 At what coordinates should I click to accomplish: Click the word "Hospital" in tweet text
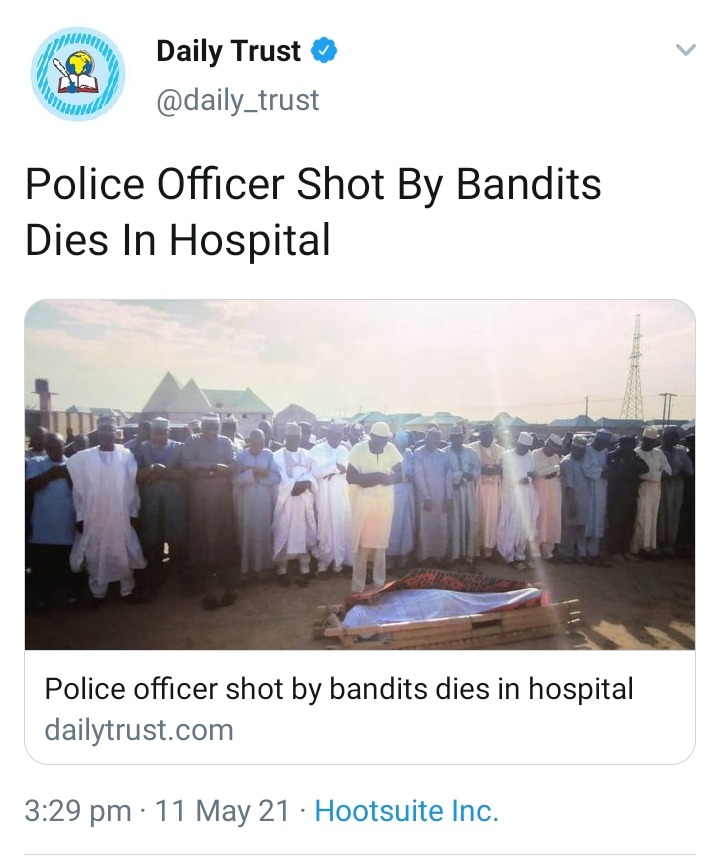249,240
